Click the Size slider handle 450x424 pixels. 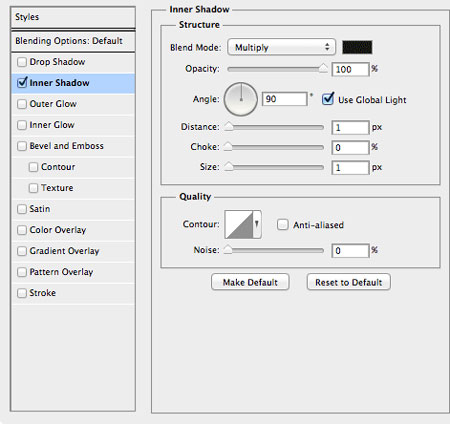(x=229, y=166)
